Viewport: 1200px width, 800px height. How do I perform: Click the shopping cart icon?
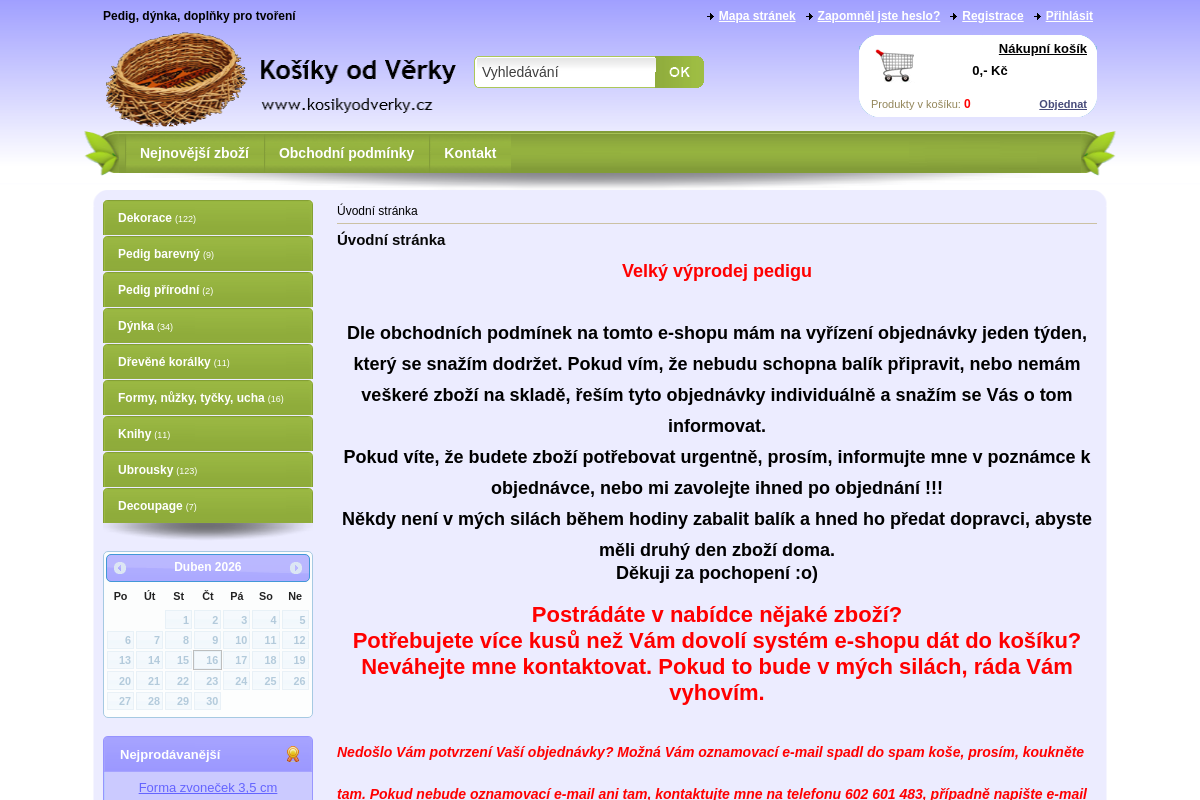pos(893,65)
